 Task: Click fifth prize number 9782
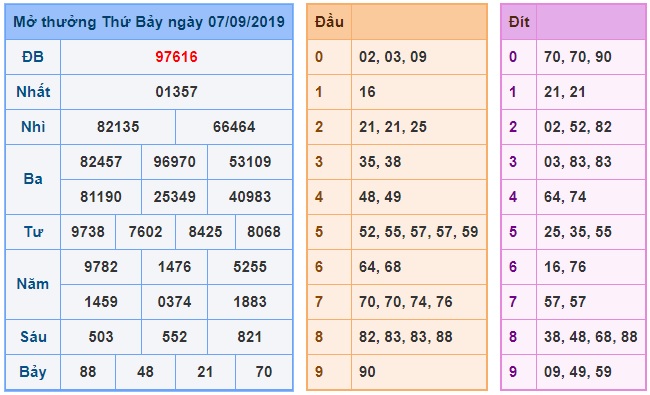point(101,267)
